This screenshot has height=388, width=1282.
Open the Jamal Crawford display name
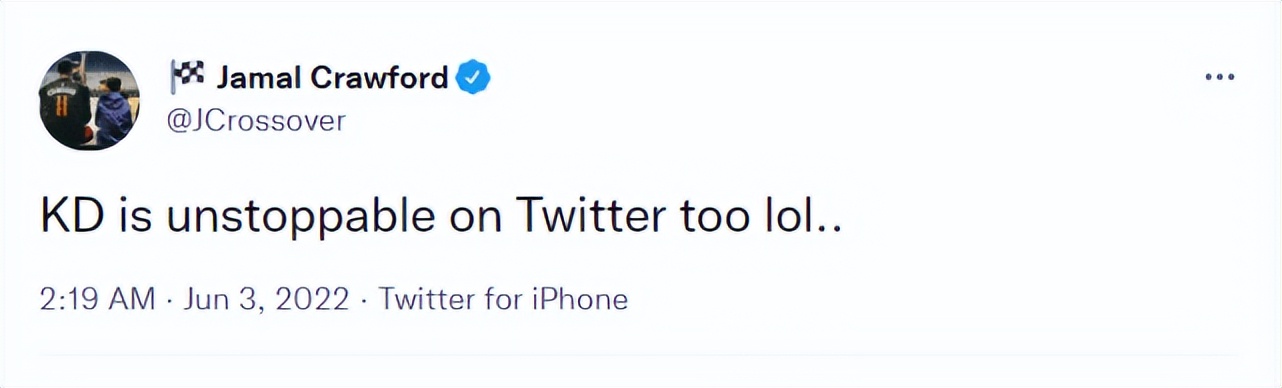point(332,77)
